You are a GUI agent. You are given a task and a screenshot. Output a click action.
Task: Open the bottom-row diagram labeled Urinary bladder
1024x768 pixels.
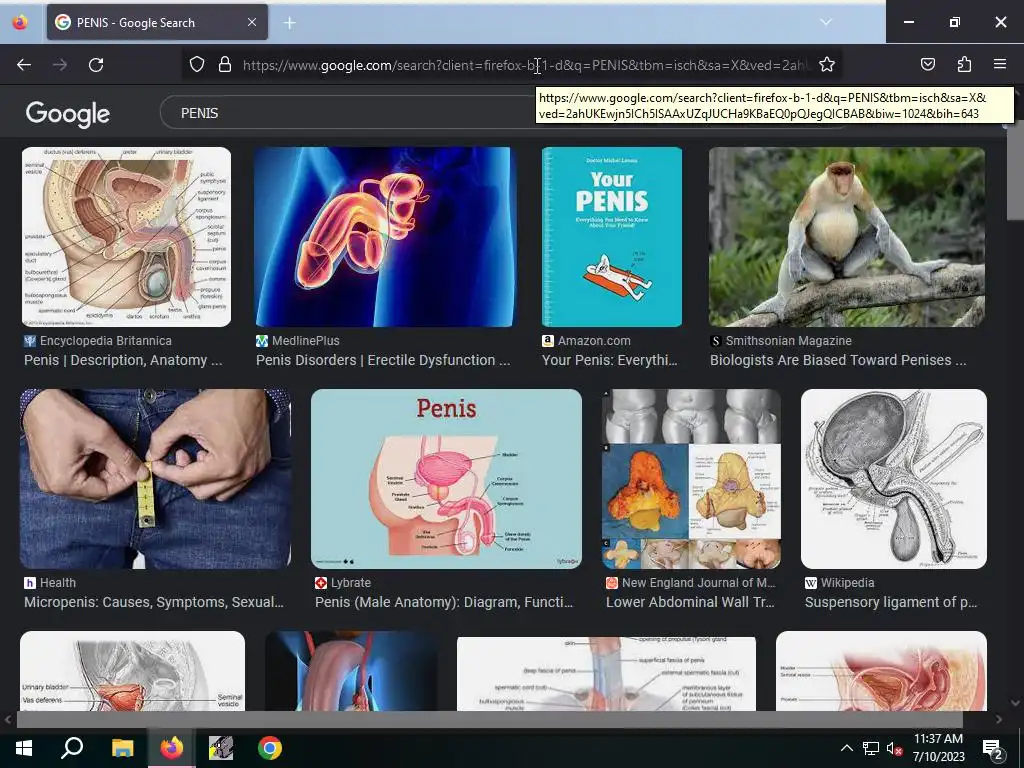click(x=133, y=671)
